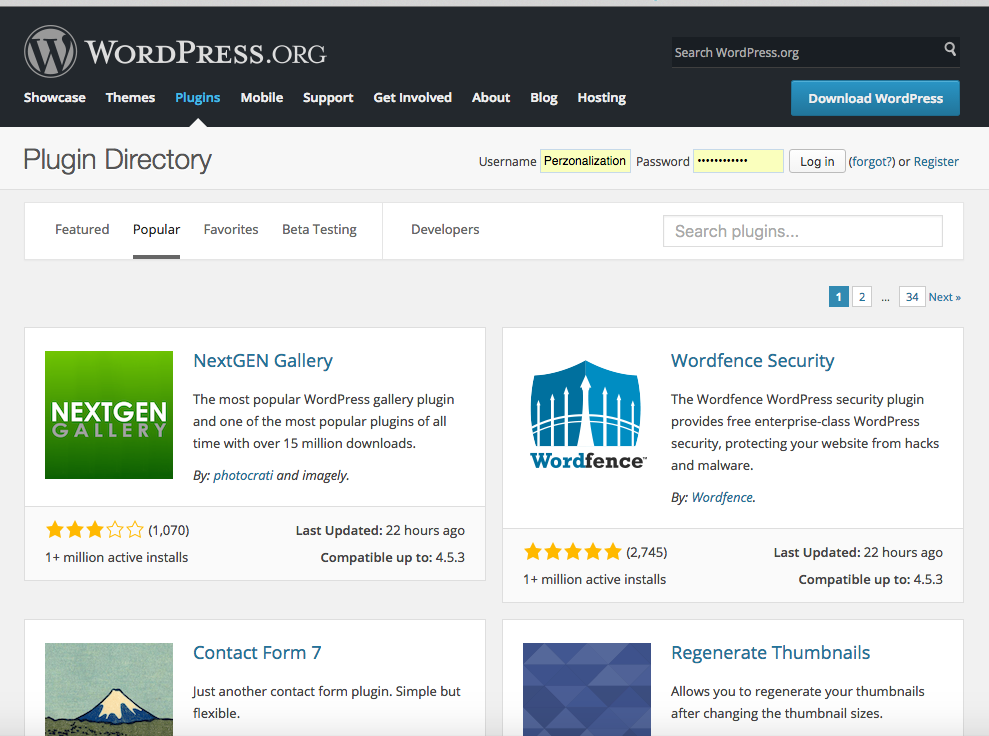This screenshot has width=989, height=736.
Task: Click Wordfence's '1+ million active installs' text
Action: coord(595,580)
